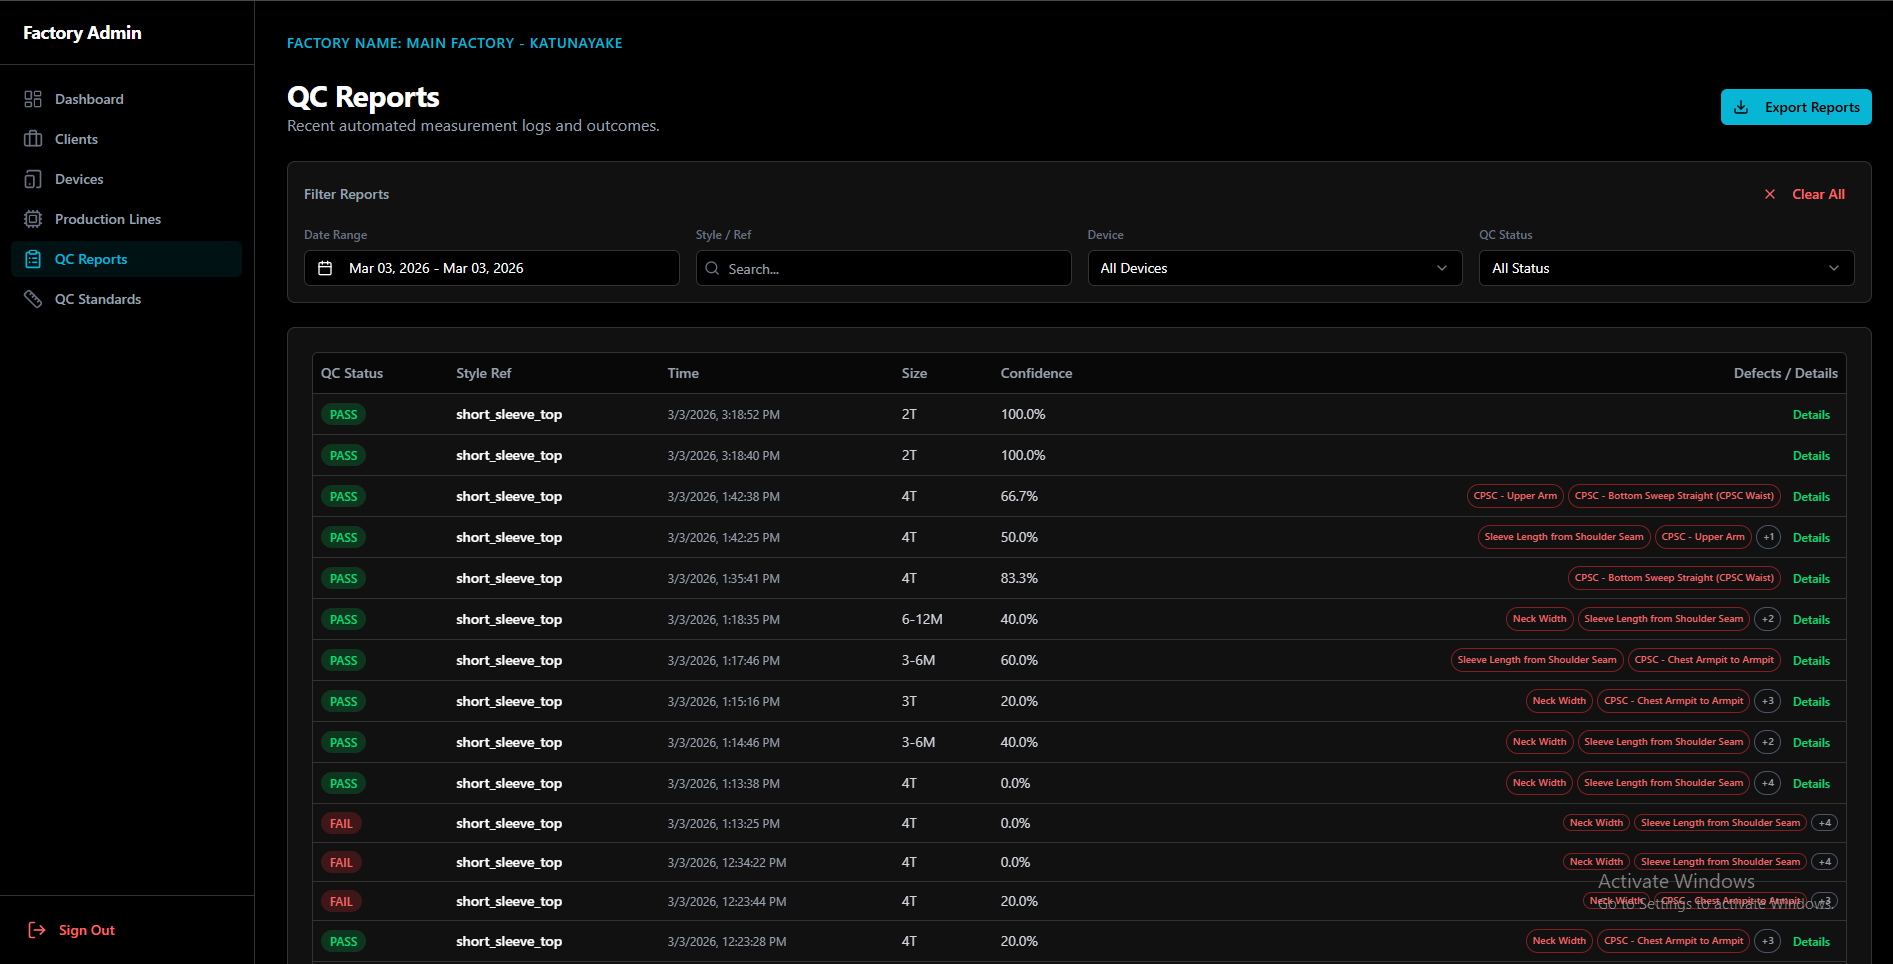Click the QC Reports clipboard icon
Viewport: 1893px width, 964px height.
33,259
